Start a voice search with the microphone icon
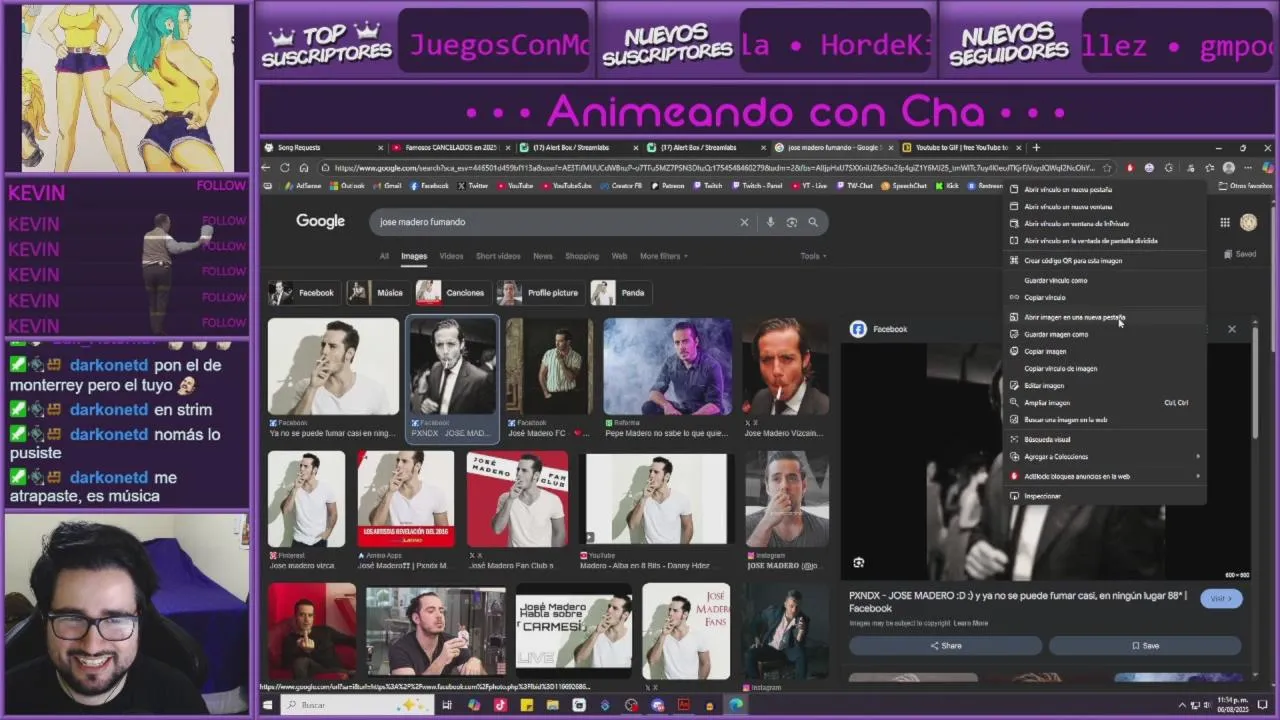Viewport: 1280px width, 720px height. click(770, 222)
